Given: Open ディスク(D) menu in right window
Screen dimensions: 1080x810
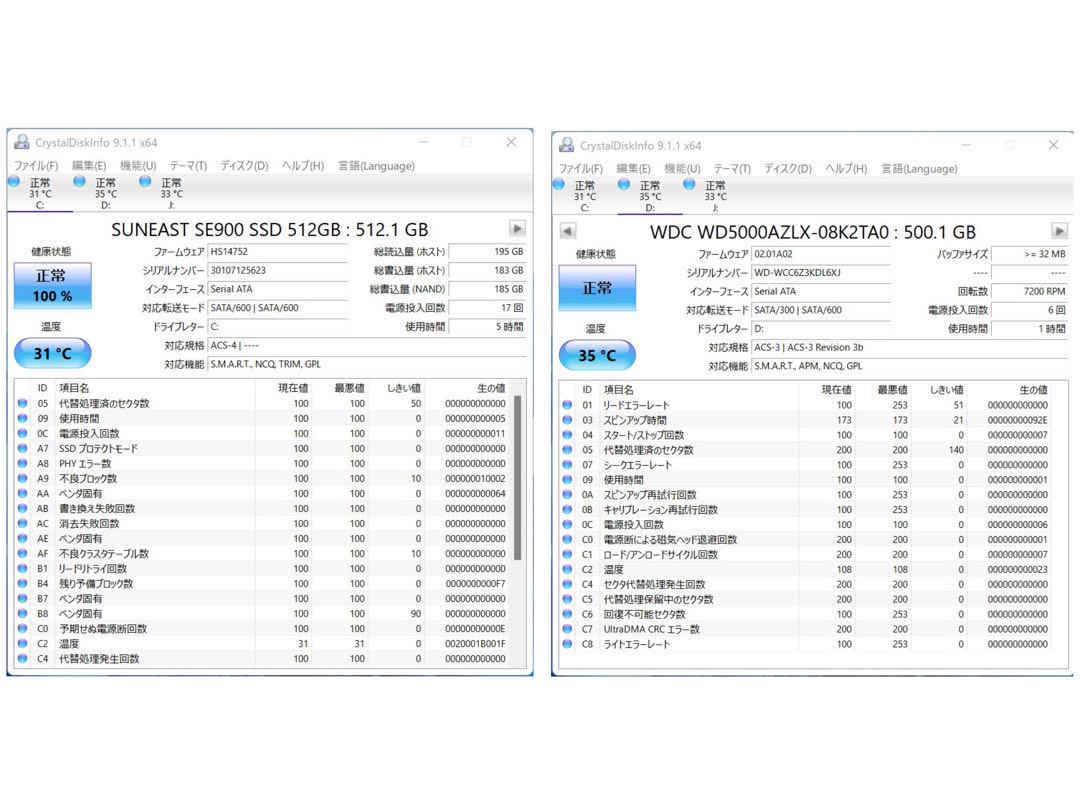Looking at the screenshot, I should point(788,169).
